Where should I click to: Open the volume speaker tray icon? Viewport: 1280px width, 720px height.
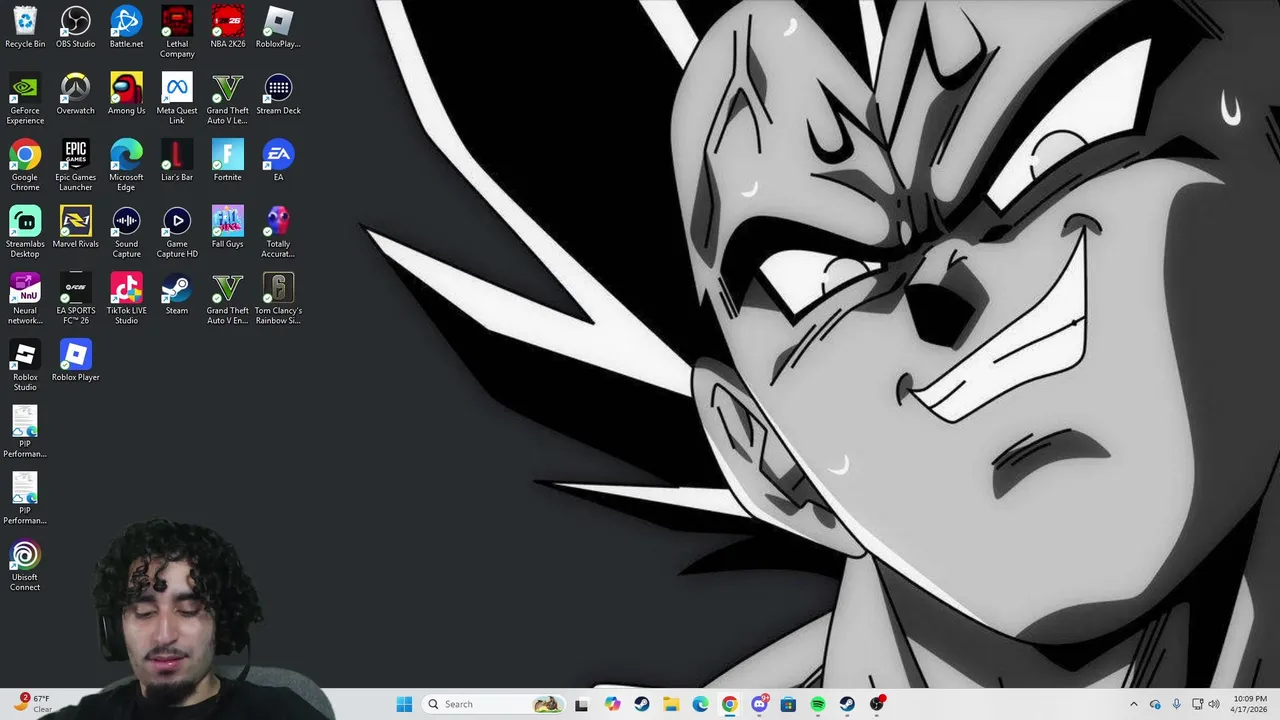[1214, 704]
